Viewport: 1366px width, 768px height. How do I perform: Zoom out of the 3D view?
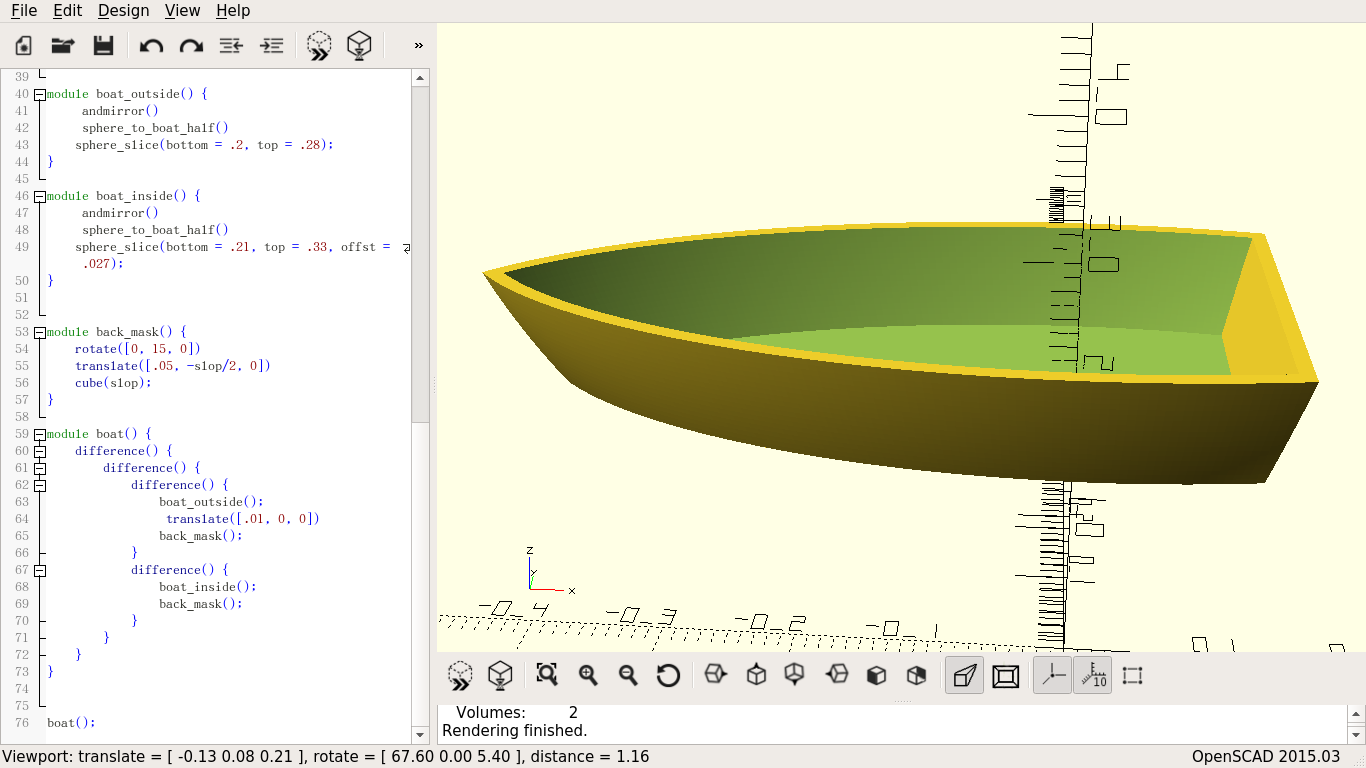[628, 675]
